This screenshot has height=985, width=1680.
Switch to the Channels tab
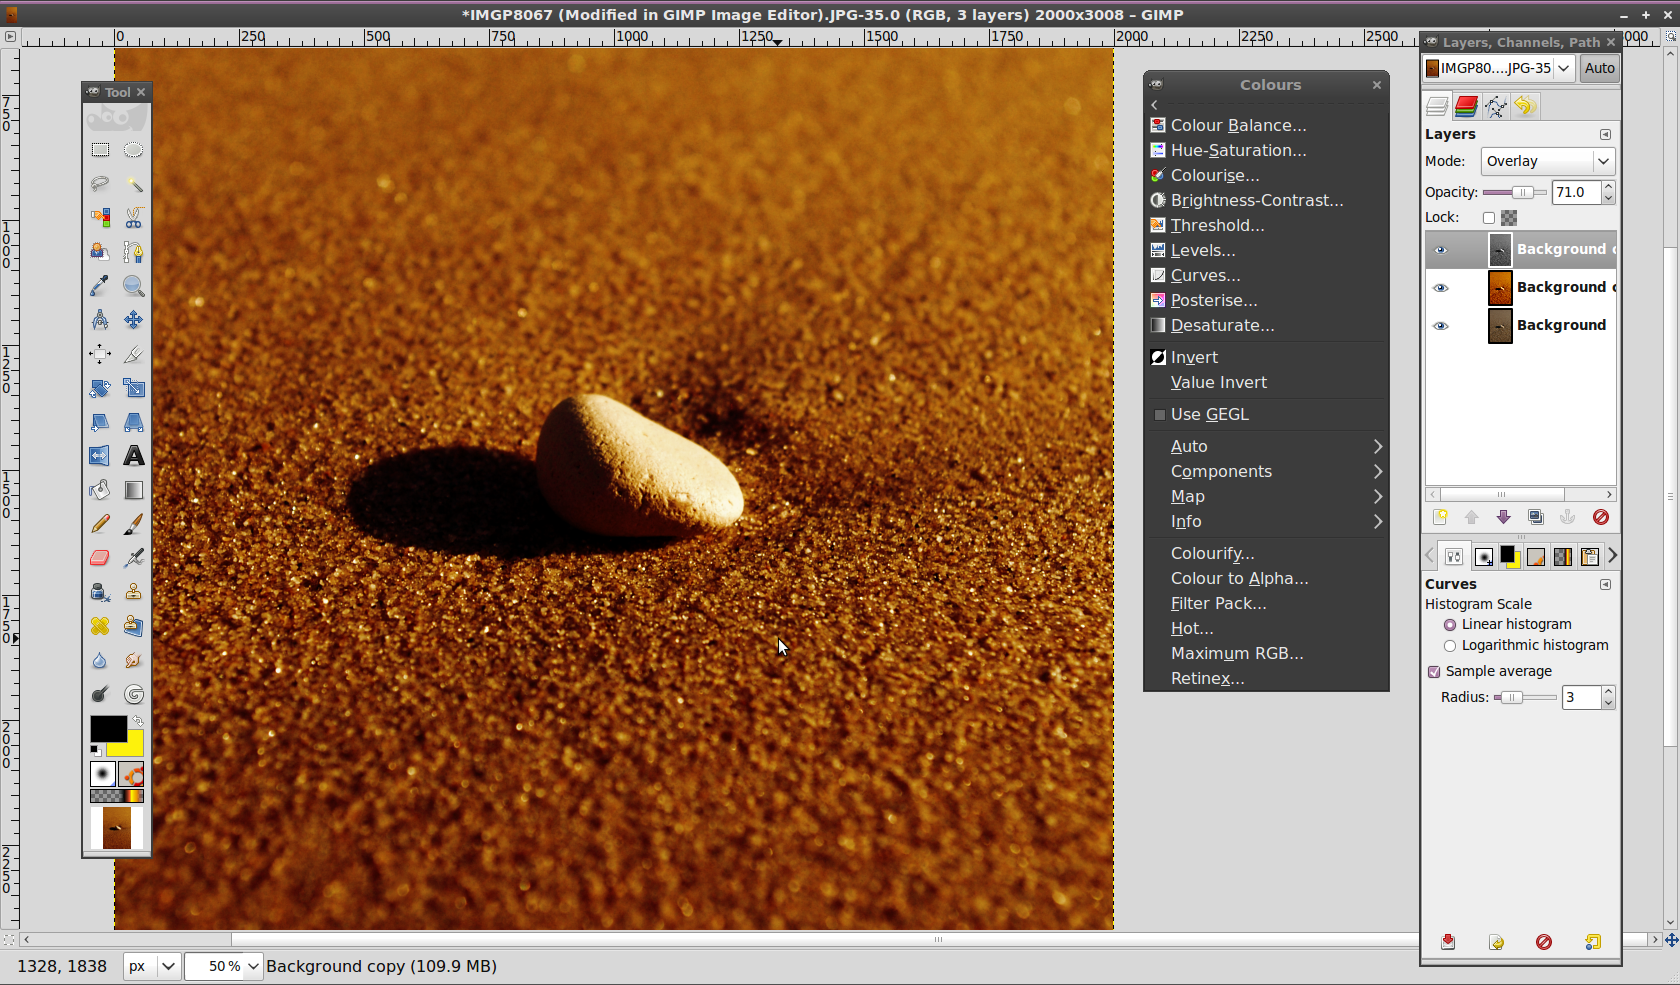pos(1466,106)
